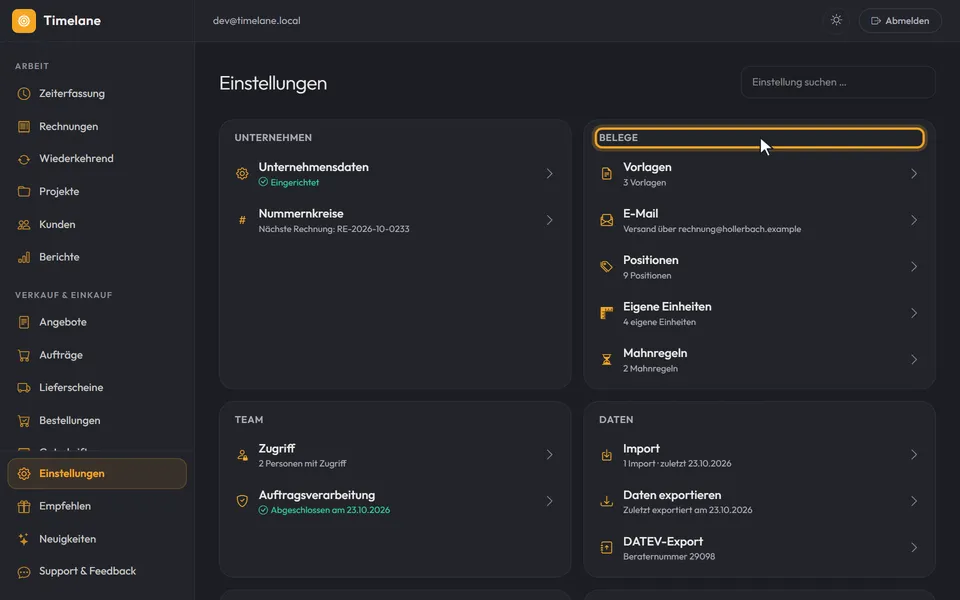Screen dimensions: 960x600
Task: Open Zeiterfassung from the sidebar menu
Action: tap(97, 94)
